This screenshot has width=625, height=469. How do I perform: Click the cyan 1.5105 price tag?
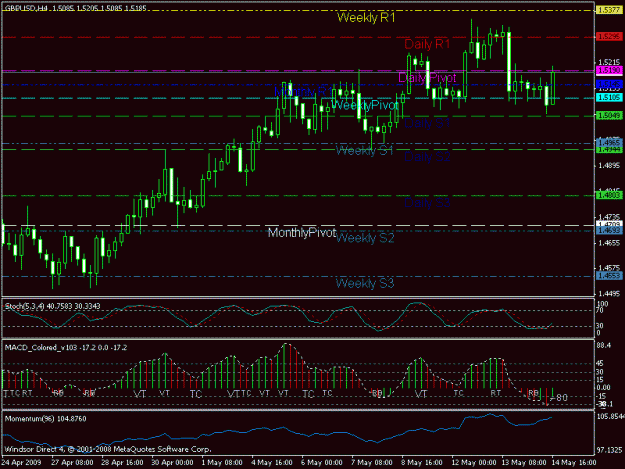pos(609,98)
